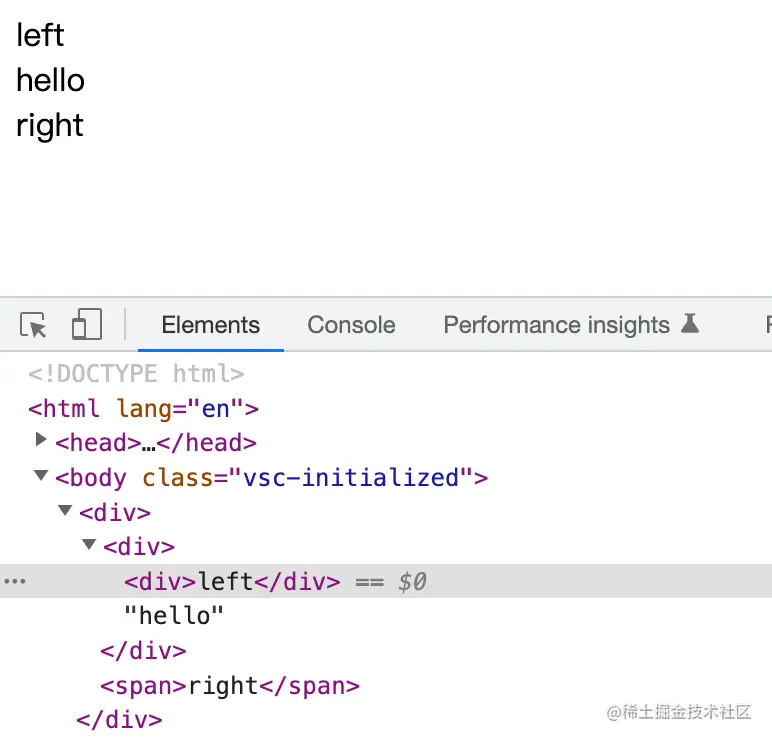Click the word hello on the page
This screenshot has height=742, width=772.
(x=51, y=80)
